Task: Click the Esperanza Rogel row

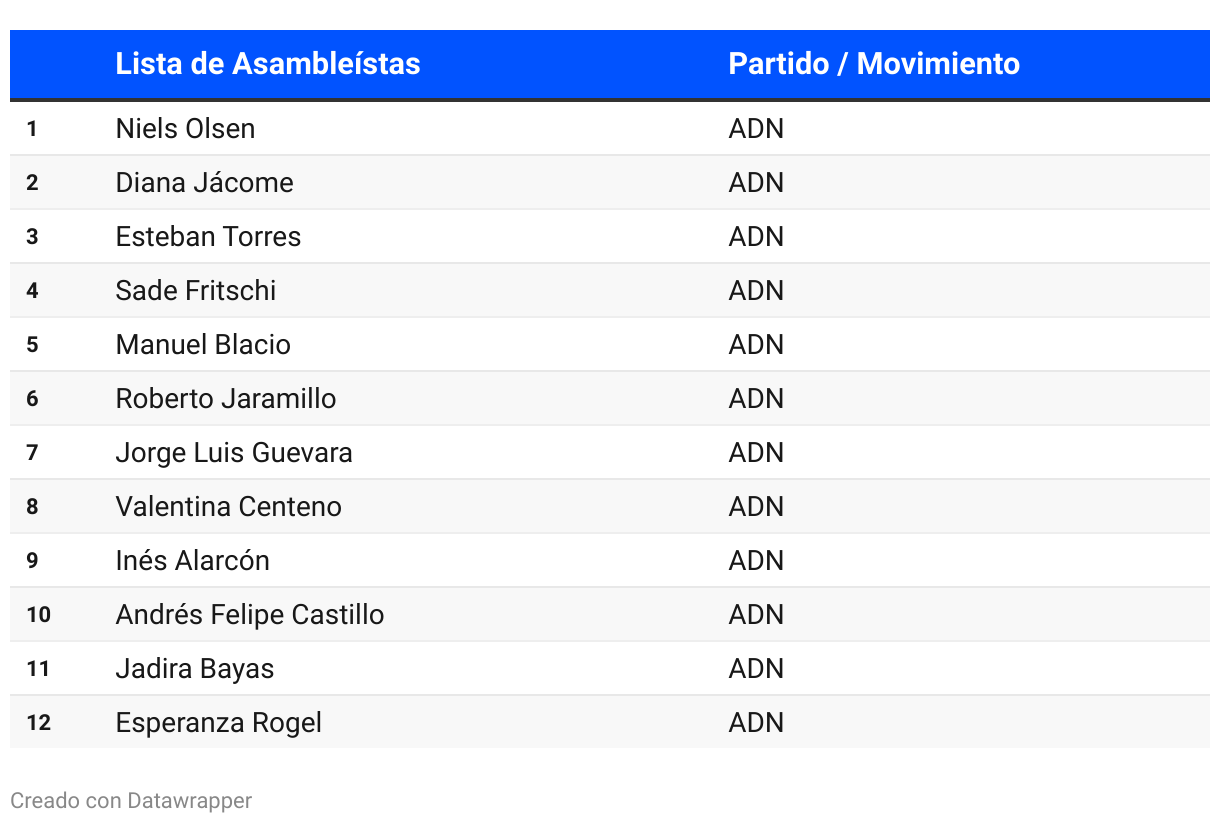Action: [610, 723]
